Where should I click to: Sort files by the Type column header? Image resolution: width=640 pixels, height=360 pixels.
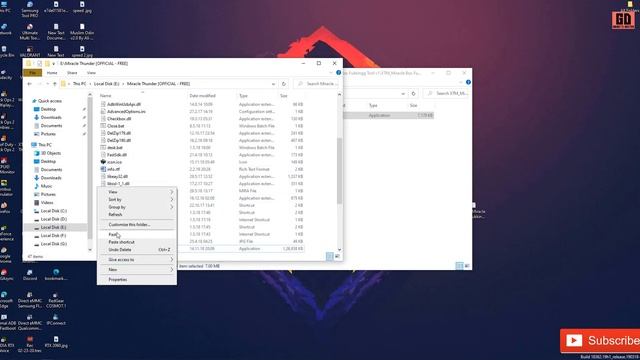[x=244, y=96]
